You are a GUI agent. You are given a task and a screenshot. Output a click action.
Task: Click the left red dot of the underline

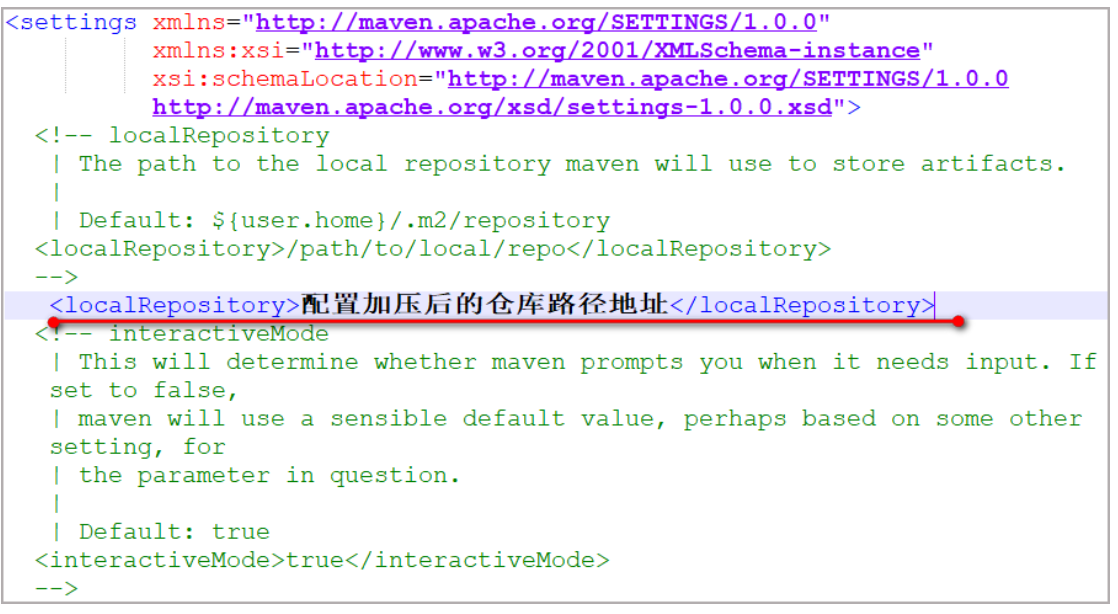pos(54,322)
